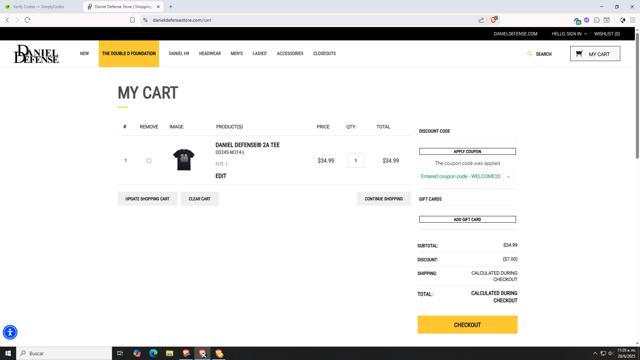Click the EDIT link under the 2A Tee
This screenshot has width=640, height=360.
pos(221,176)
